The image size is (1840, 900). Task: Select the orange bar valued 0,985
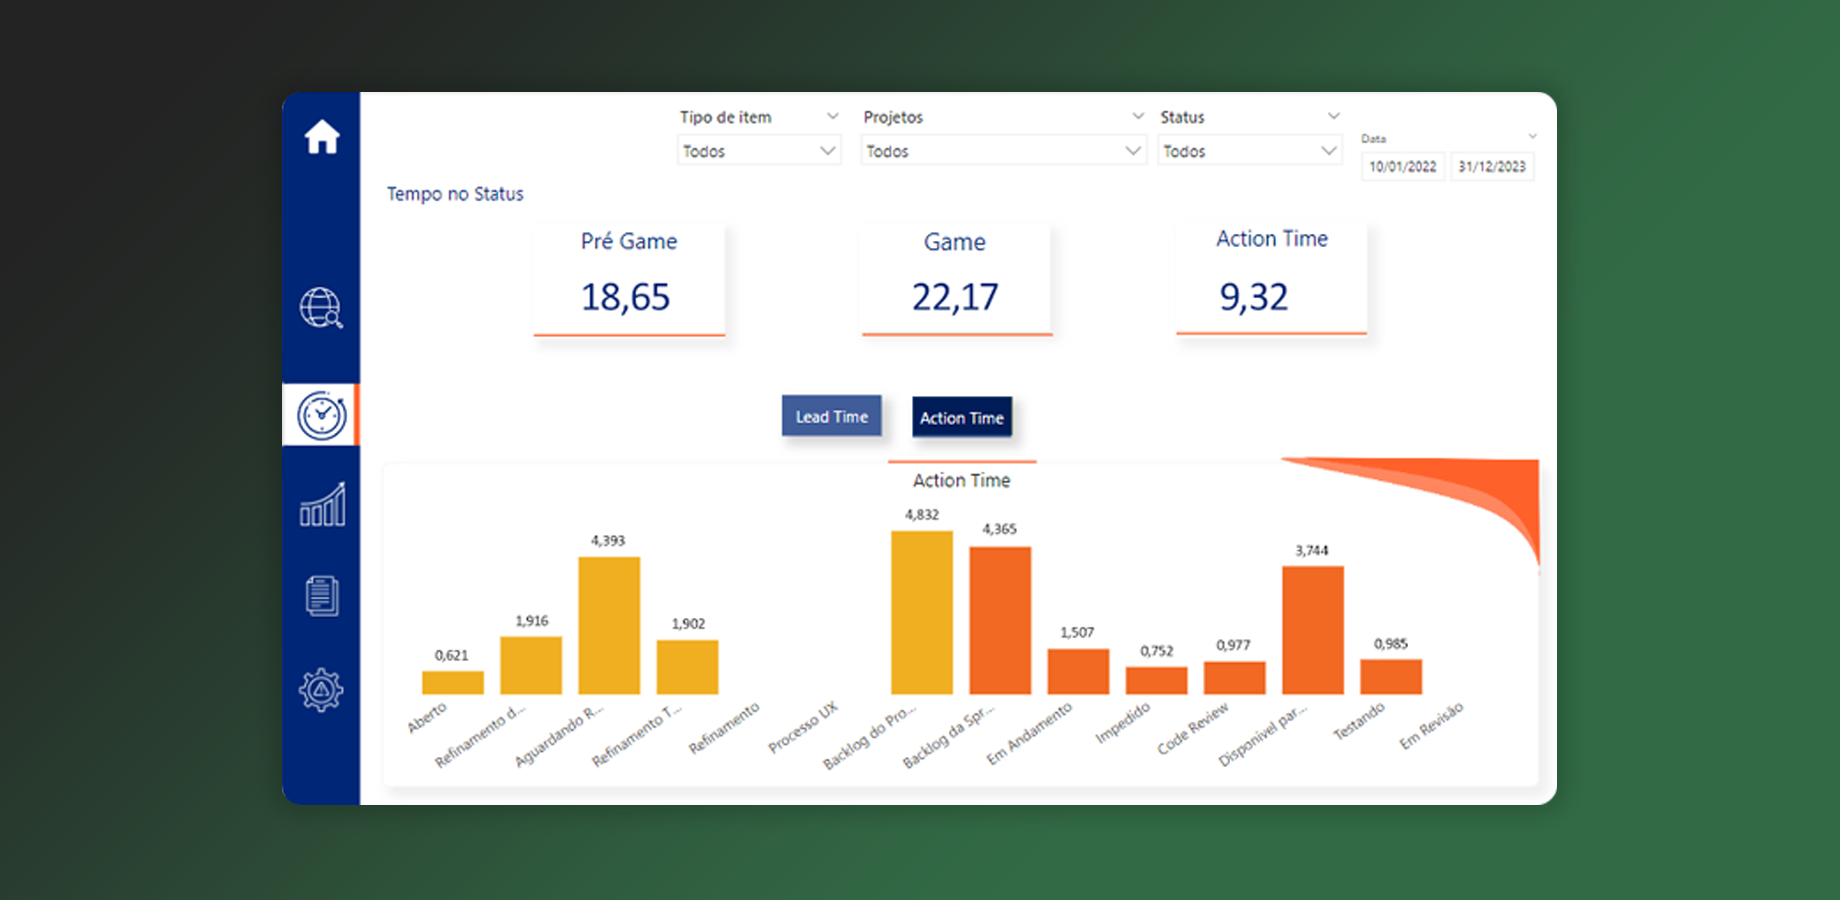point(1391,676)
